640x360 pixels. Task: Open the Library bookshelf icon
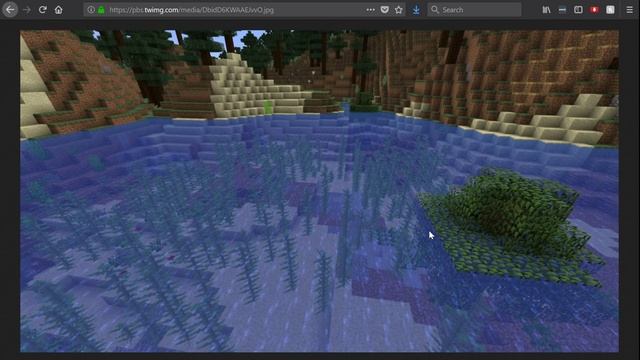[x=546, y=10]
